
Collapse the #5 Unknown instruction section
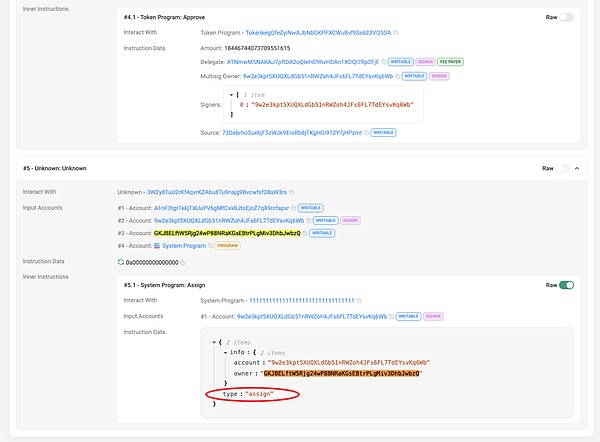coord(577,169)
